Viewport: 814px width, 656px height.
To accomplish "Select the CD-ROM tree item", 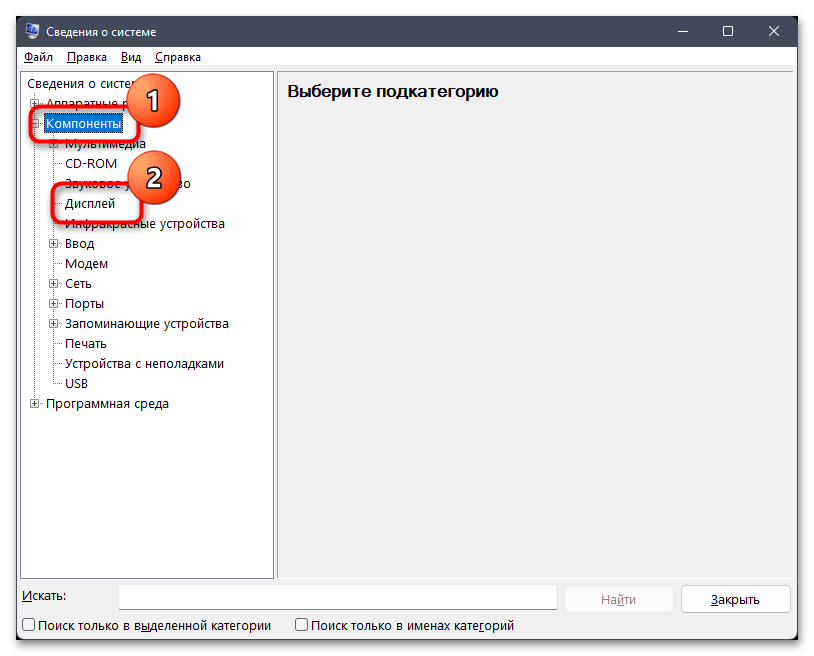I will coord(91,163).
